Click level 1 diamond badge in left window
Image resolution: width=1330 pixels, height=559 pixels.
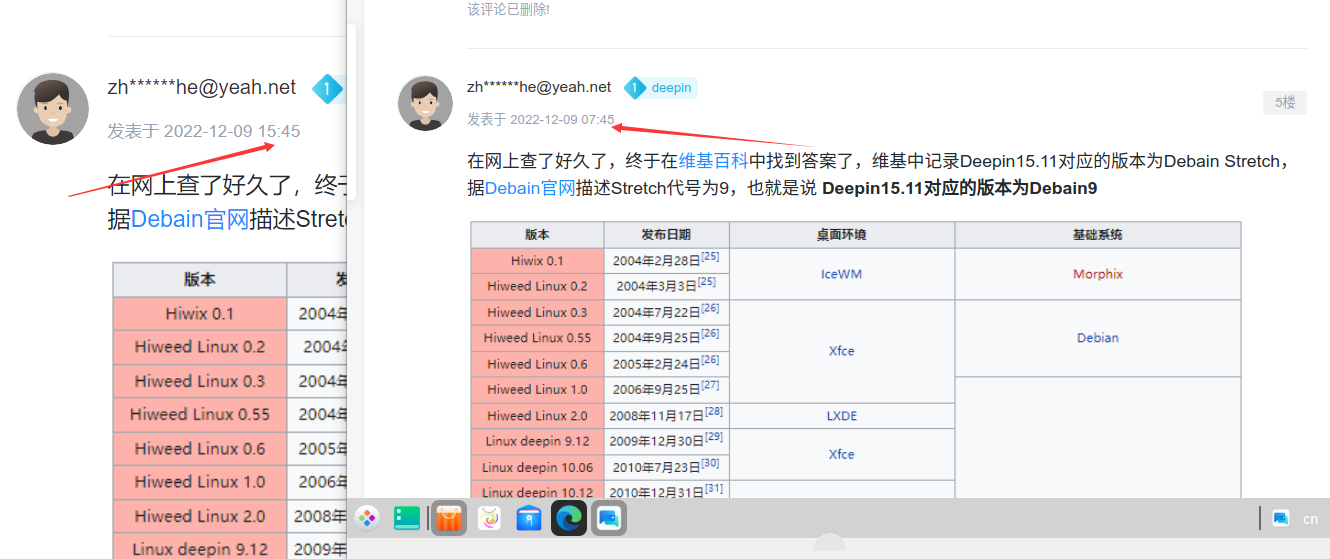327,89
